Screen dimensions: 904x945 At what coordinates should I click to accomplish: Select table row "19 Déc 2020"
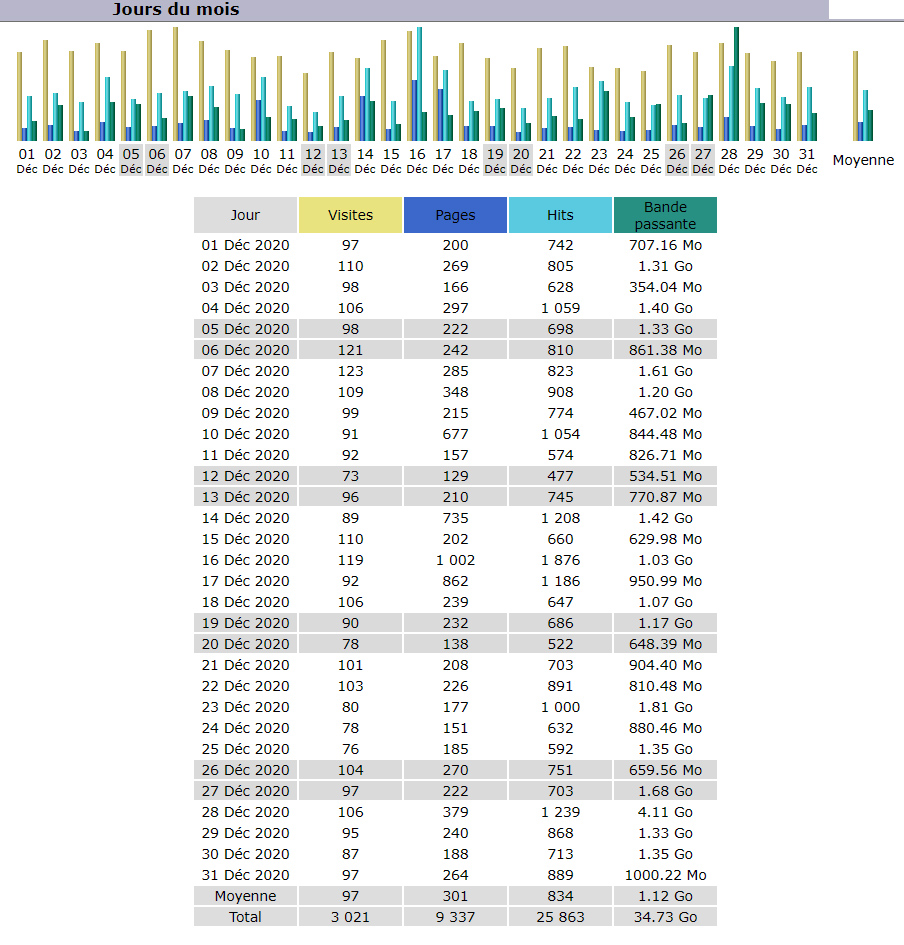click(x=456, y=623)
